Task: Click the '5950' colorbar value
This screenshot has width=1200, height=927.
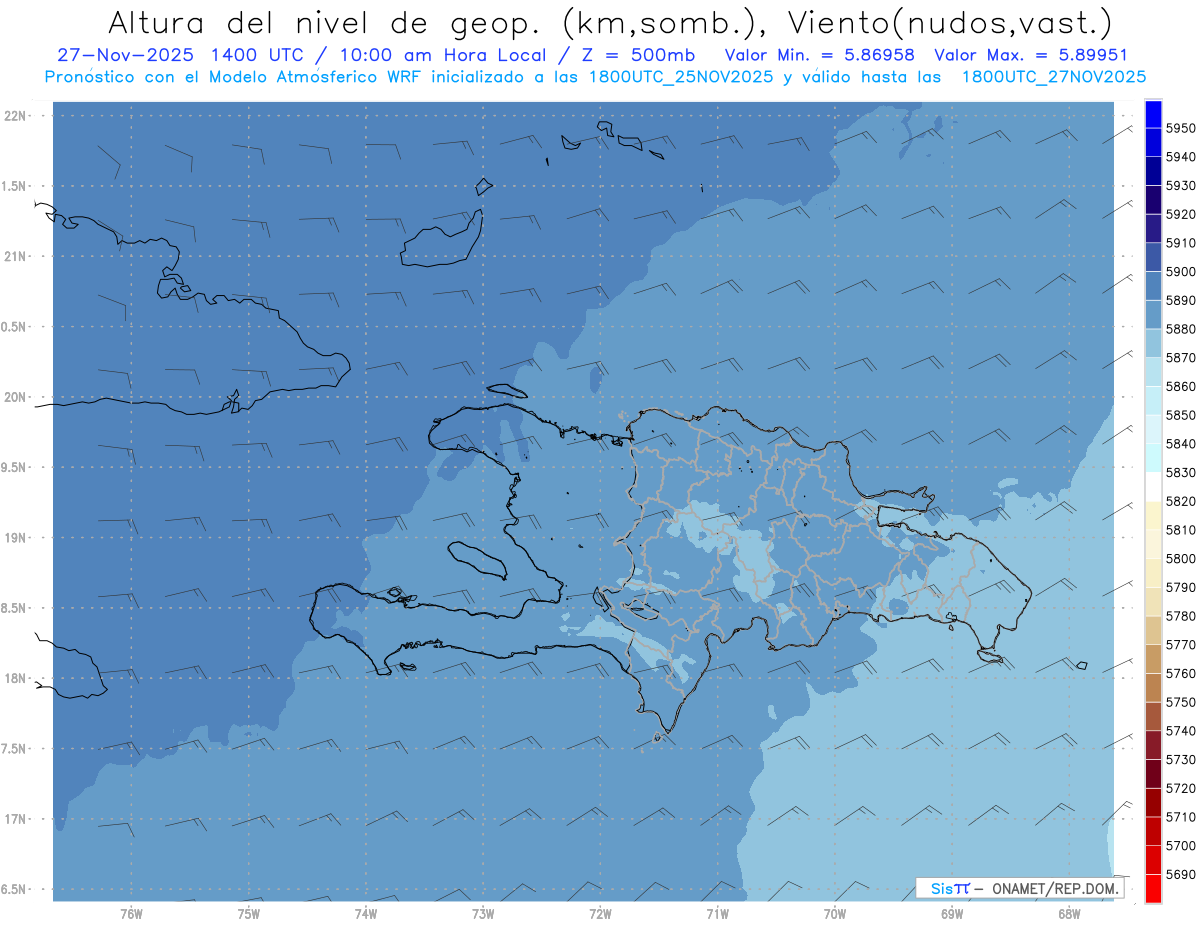Action: [1181, 128]
